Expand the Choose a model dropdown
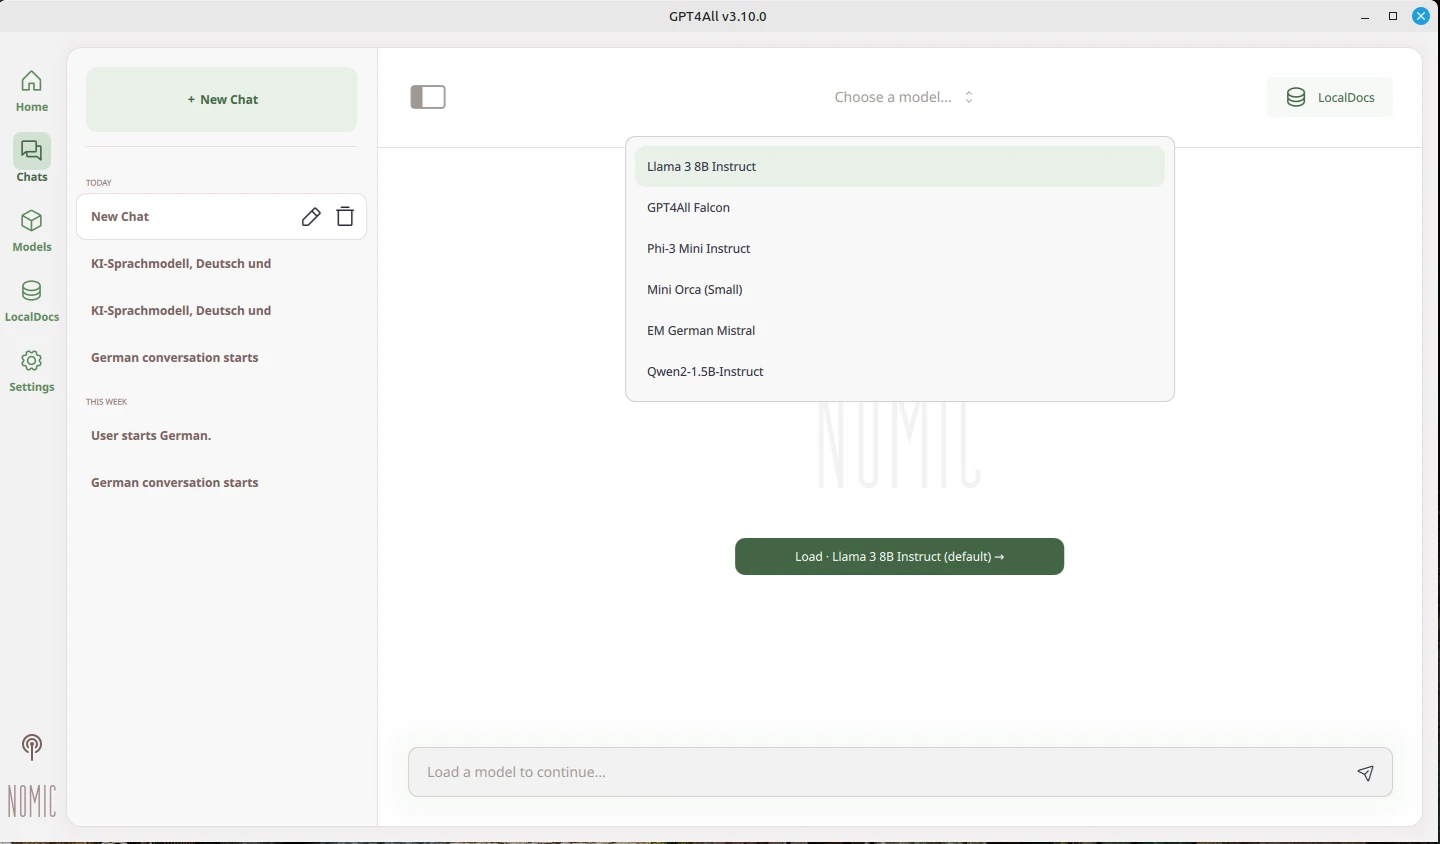1440x844 pixels. (904, 97)
